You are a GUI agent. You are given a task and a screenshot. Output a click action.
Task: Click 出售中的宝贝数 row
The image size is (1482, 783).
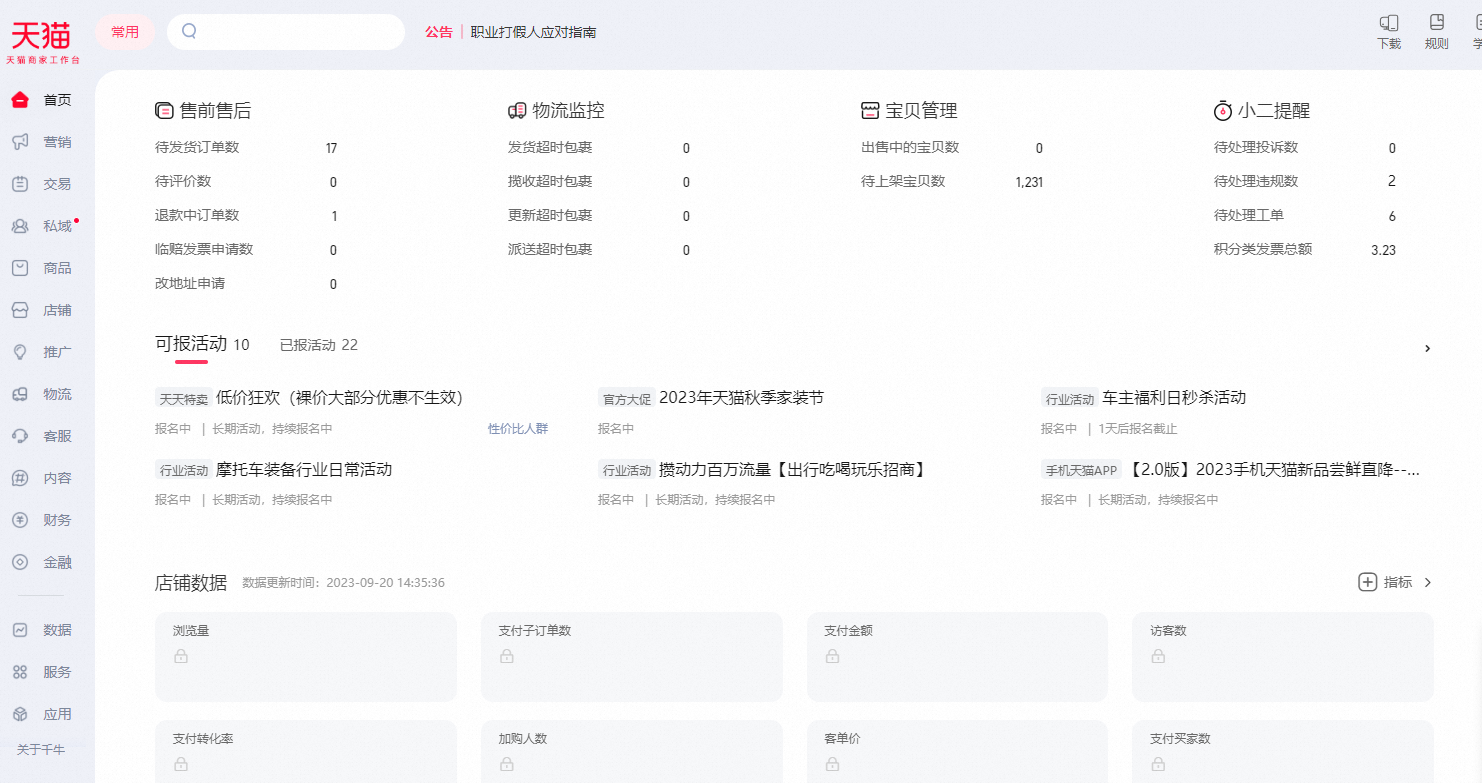952,148
